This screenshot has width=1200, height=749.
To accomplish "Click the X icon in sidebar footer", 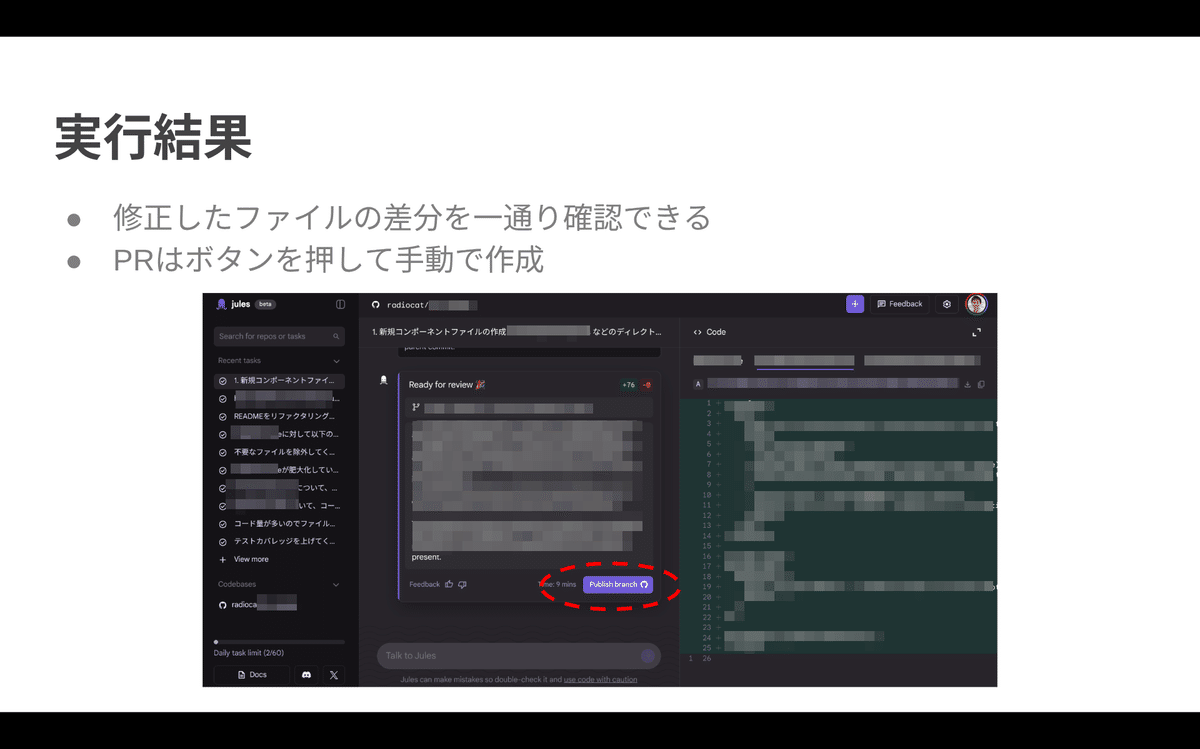I will coord(333,675).
